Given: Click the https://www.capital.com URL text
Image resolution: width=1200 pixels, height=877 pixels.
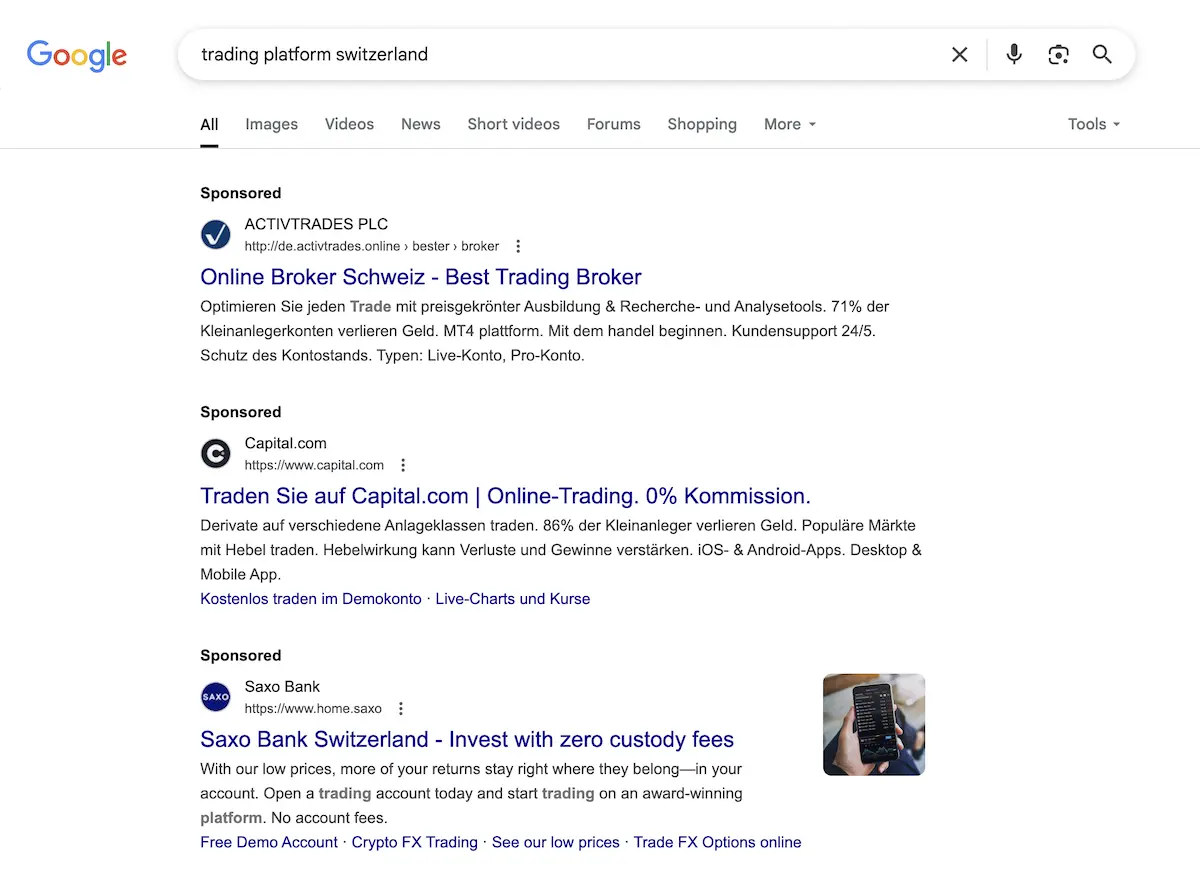Looking at the screenshot, I should tap(314, 465).
